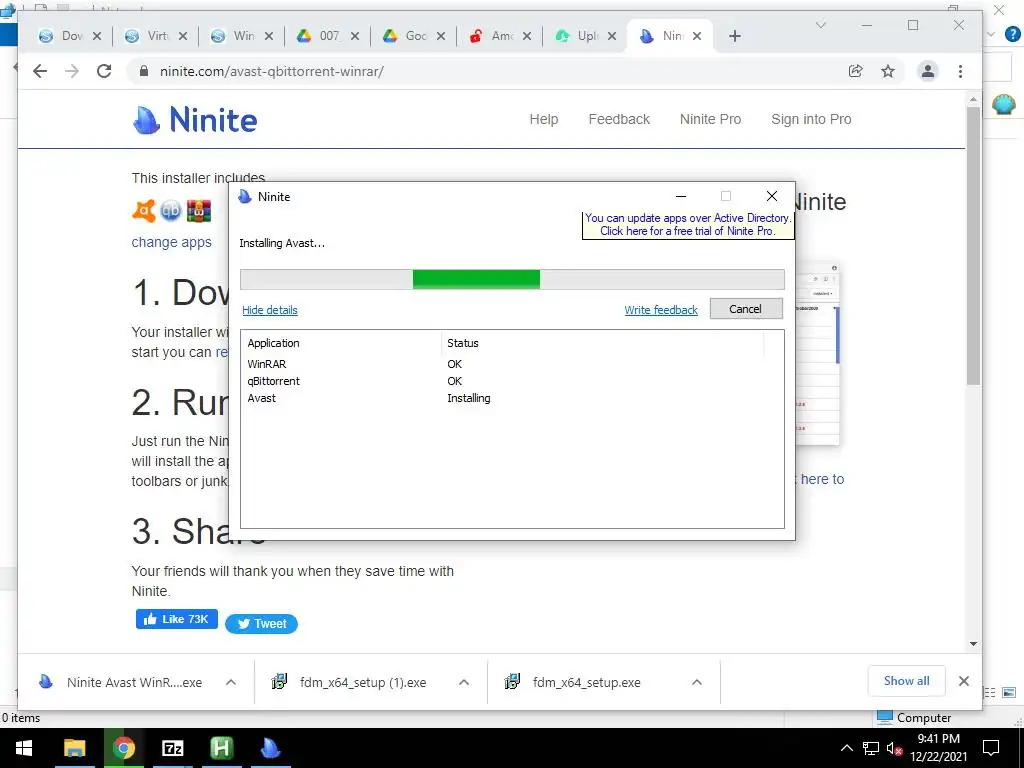Click the qBittorrent icon under installer includes
This screenshot has width=1024, height=768.
click(x=171, y=210)
